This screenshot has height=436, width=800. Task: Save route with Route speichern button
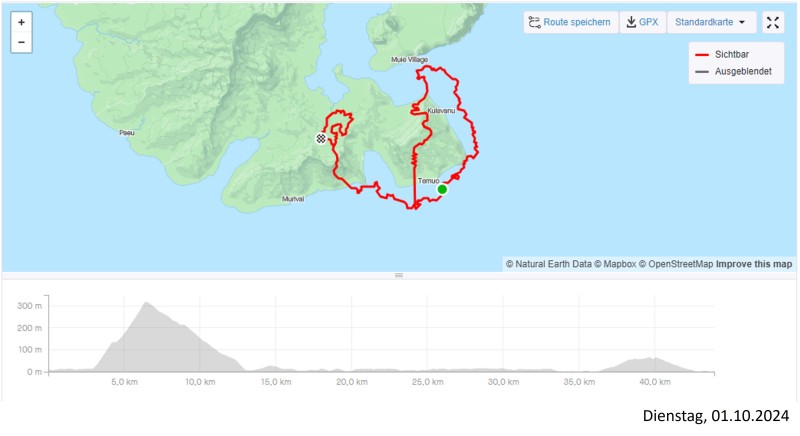(570, 22)
